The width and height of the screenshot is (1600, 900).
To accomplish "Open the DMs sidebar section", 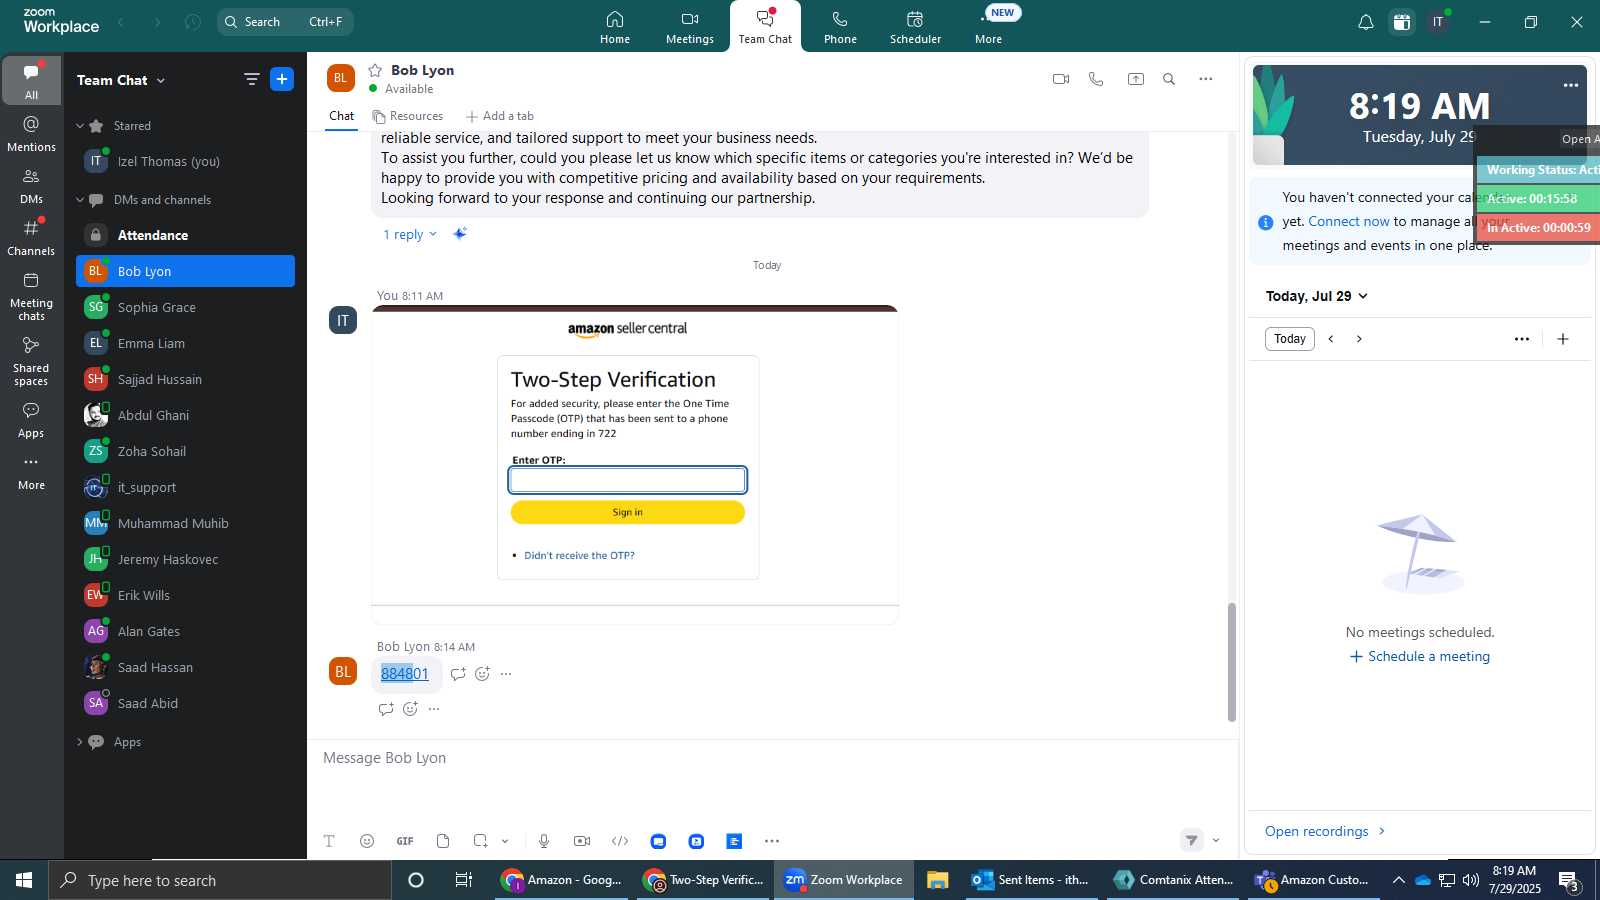I will tap(31, 186).
